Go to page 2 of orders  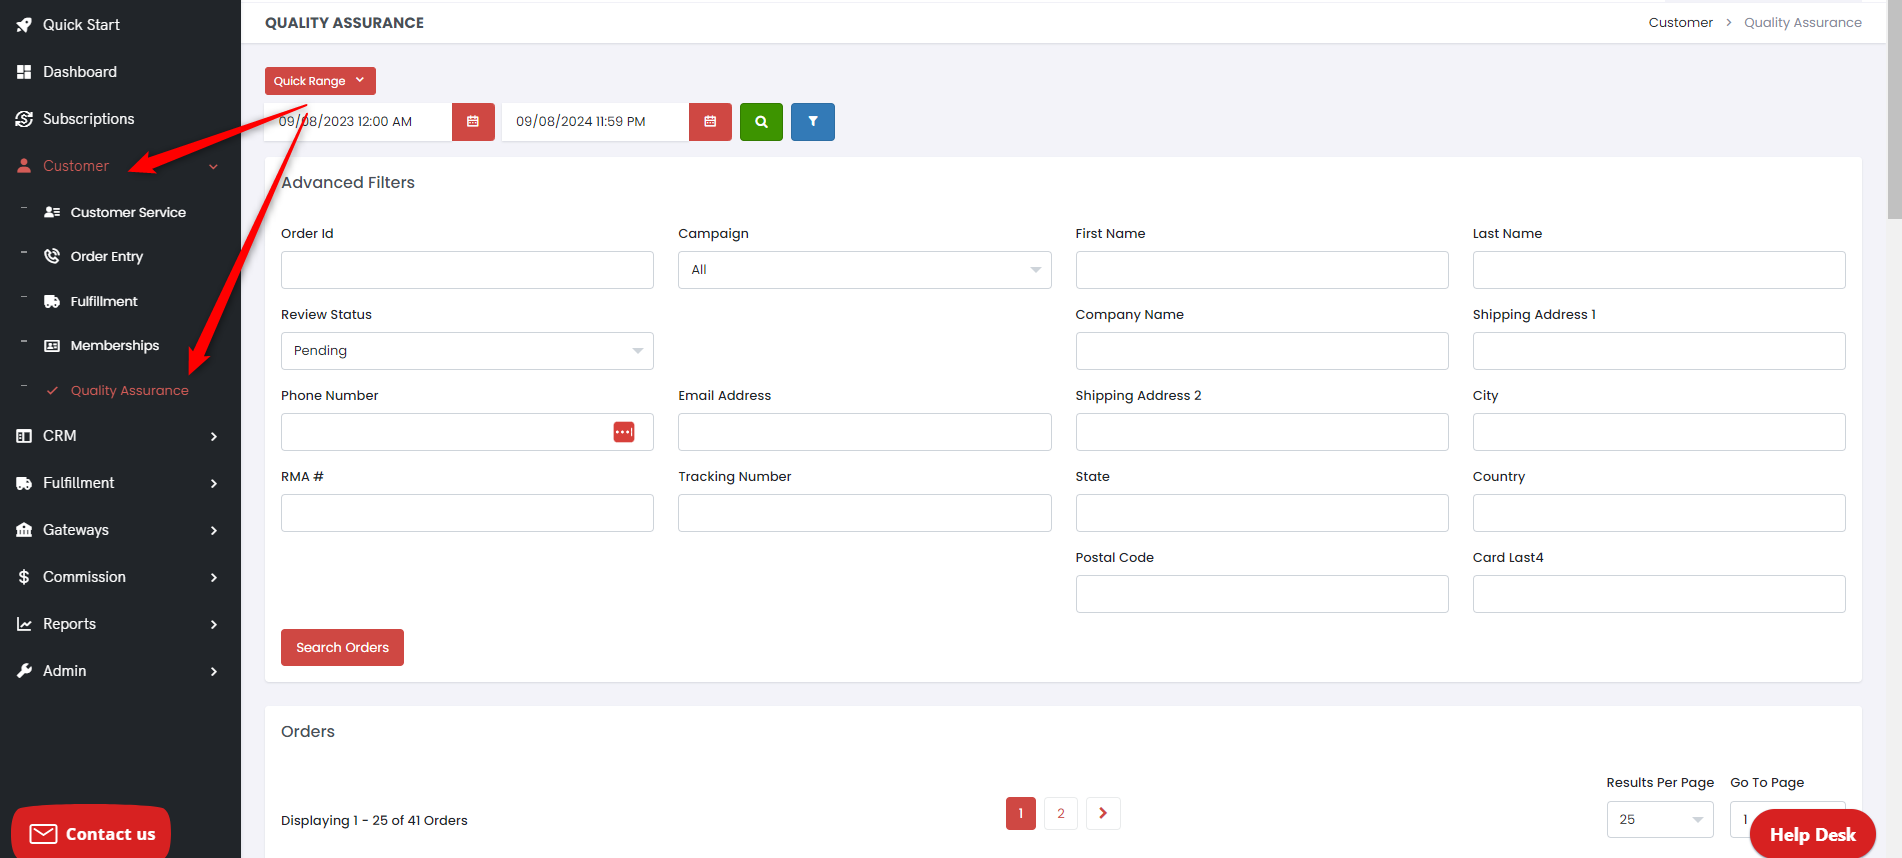point(1060,813)
